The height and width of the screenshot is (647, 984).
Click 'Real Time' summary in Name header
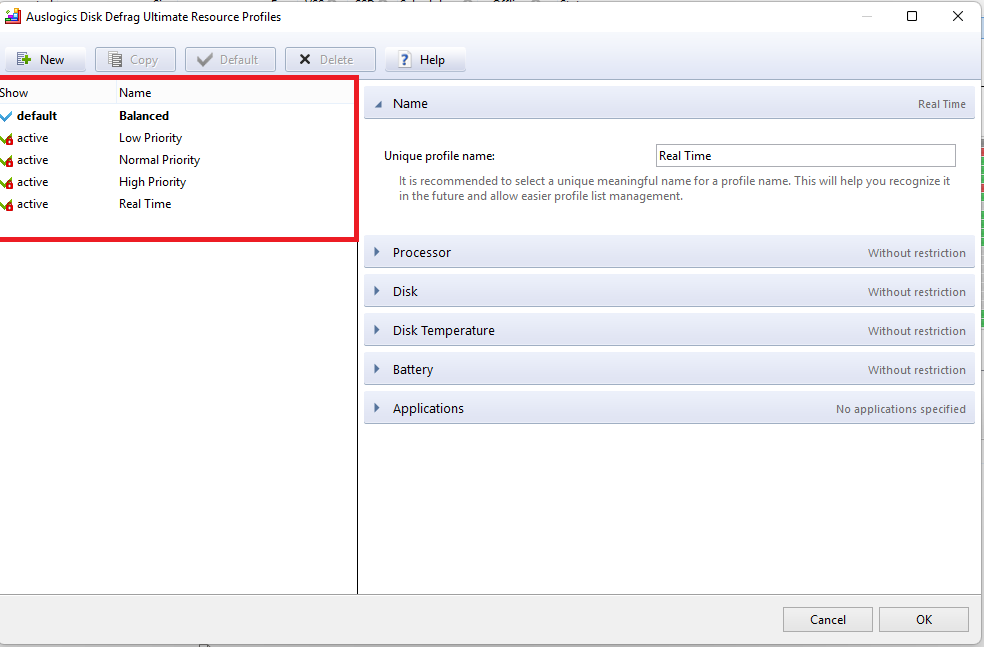(942, 104)
